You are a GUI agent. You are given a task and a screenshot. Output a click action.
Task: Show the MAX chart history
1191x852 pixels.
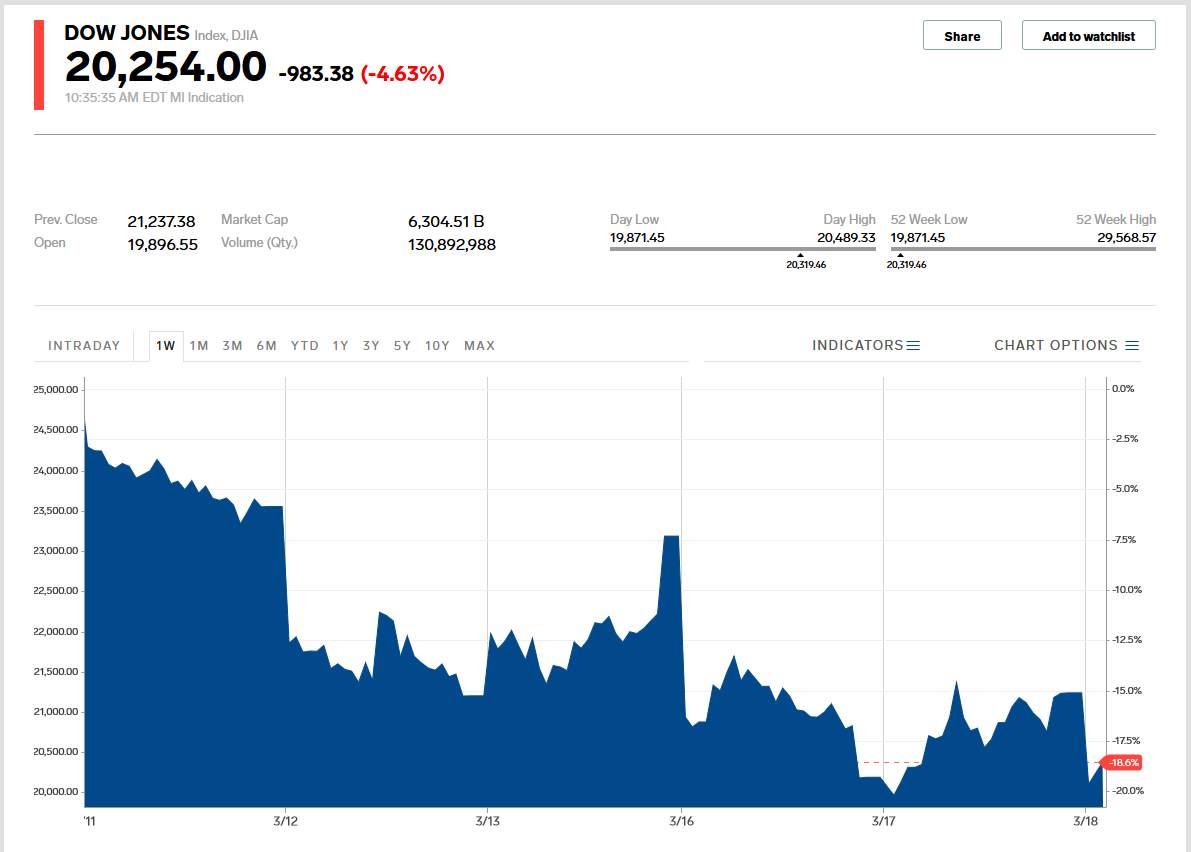479,346
